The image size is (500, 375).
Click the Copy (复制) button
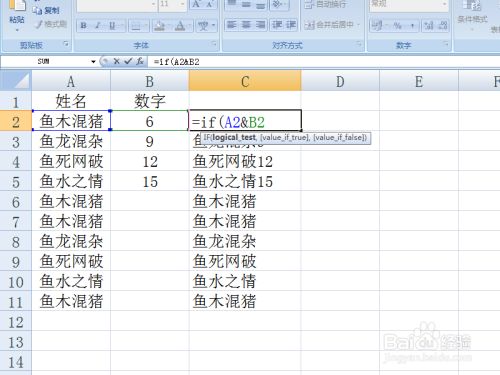coord(46,11)
